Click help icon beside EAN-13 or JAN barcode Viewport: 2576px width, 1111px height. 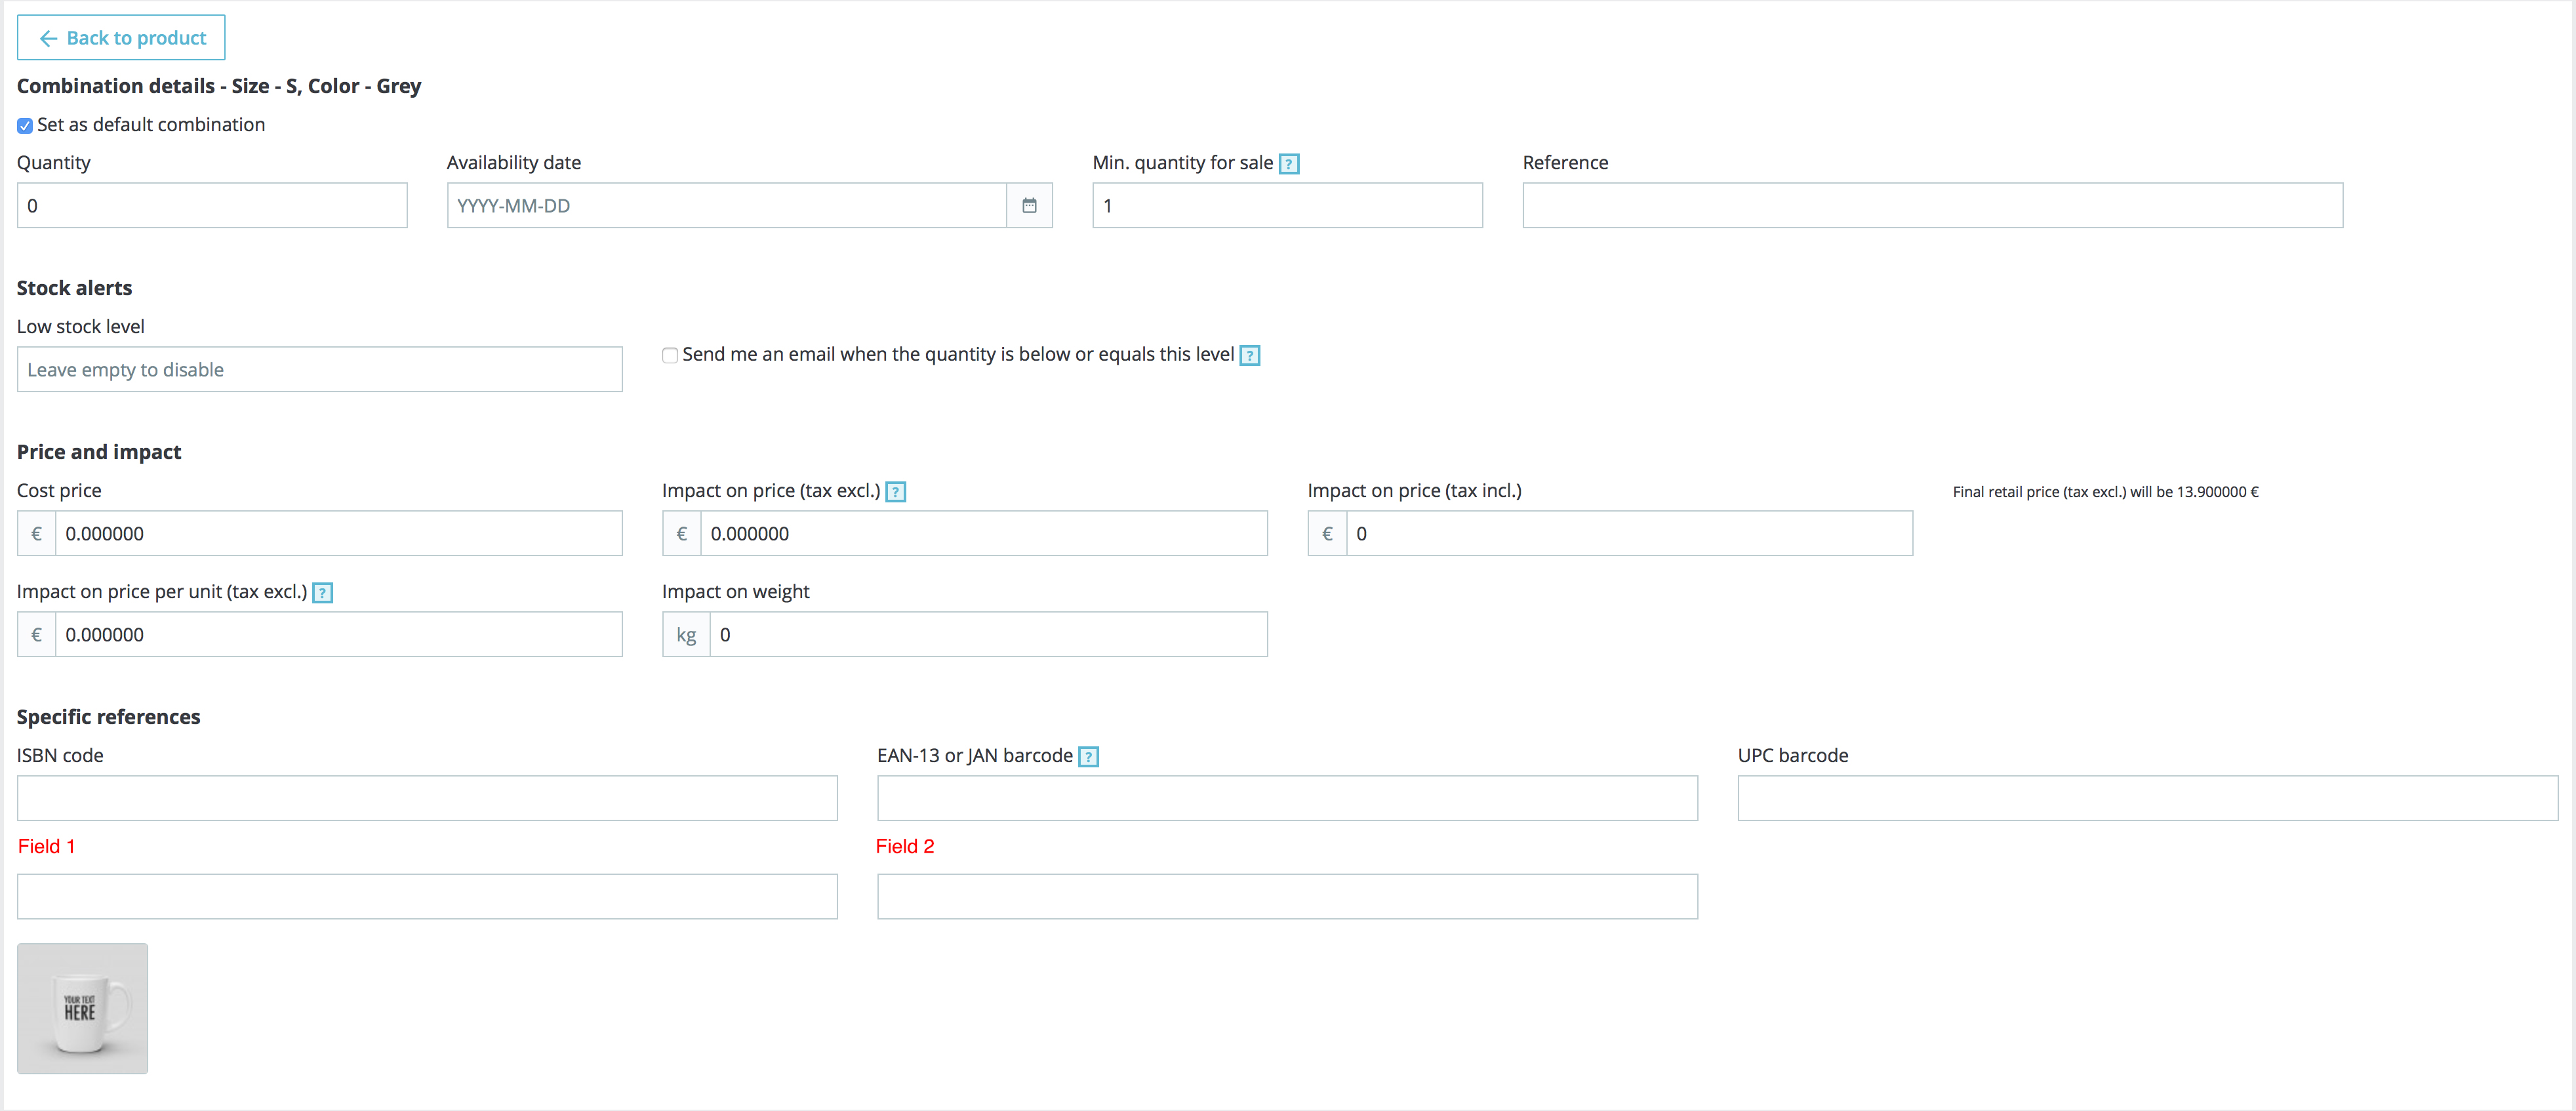(x=1088, y=756)
